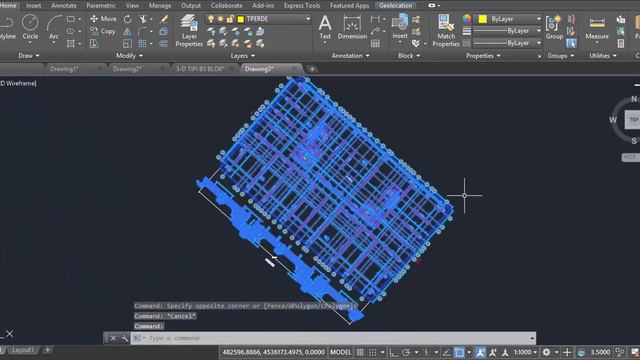Switch to Drawing1 document tab
Viewport: 640px width, 360px height.
click(x=64, y=69)
